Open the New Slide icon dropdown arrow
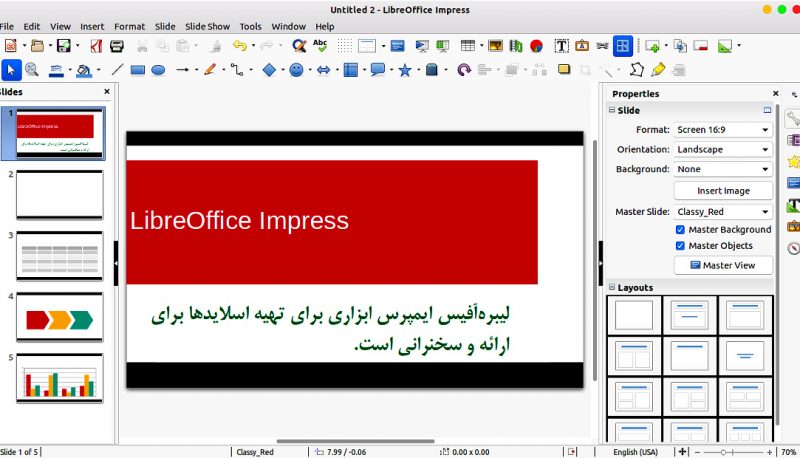This screenshot has height=458, width=800. 666,46
